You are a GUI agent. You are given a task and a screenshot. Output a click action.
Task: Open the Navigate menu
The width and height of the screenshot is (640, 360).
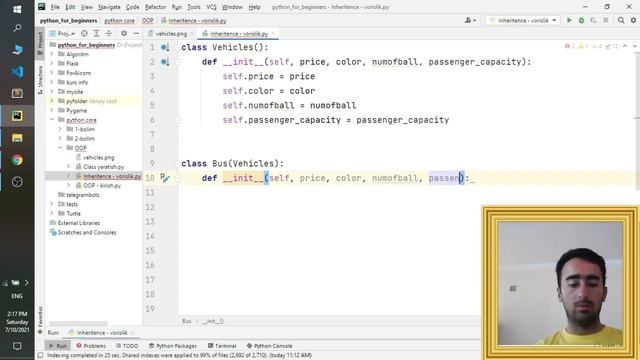(109, 7)
